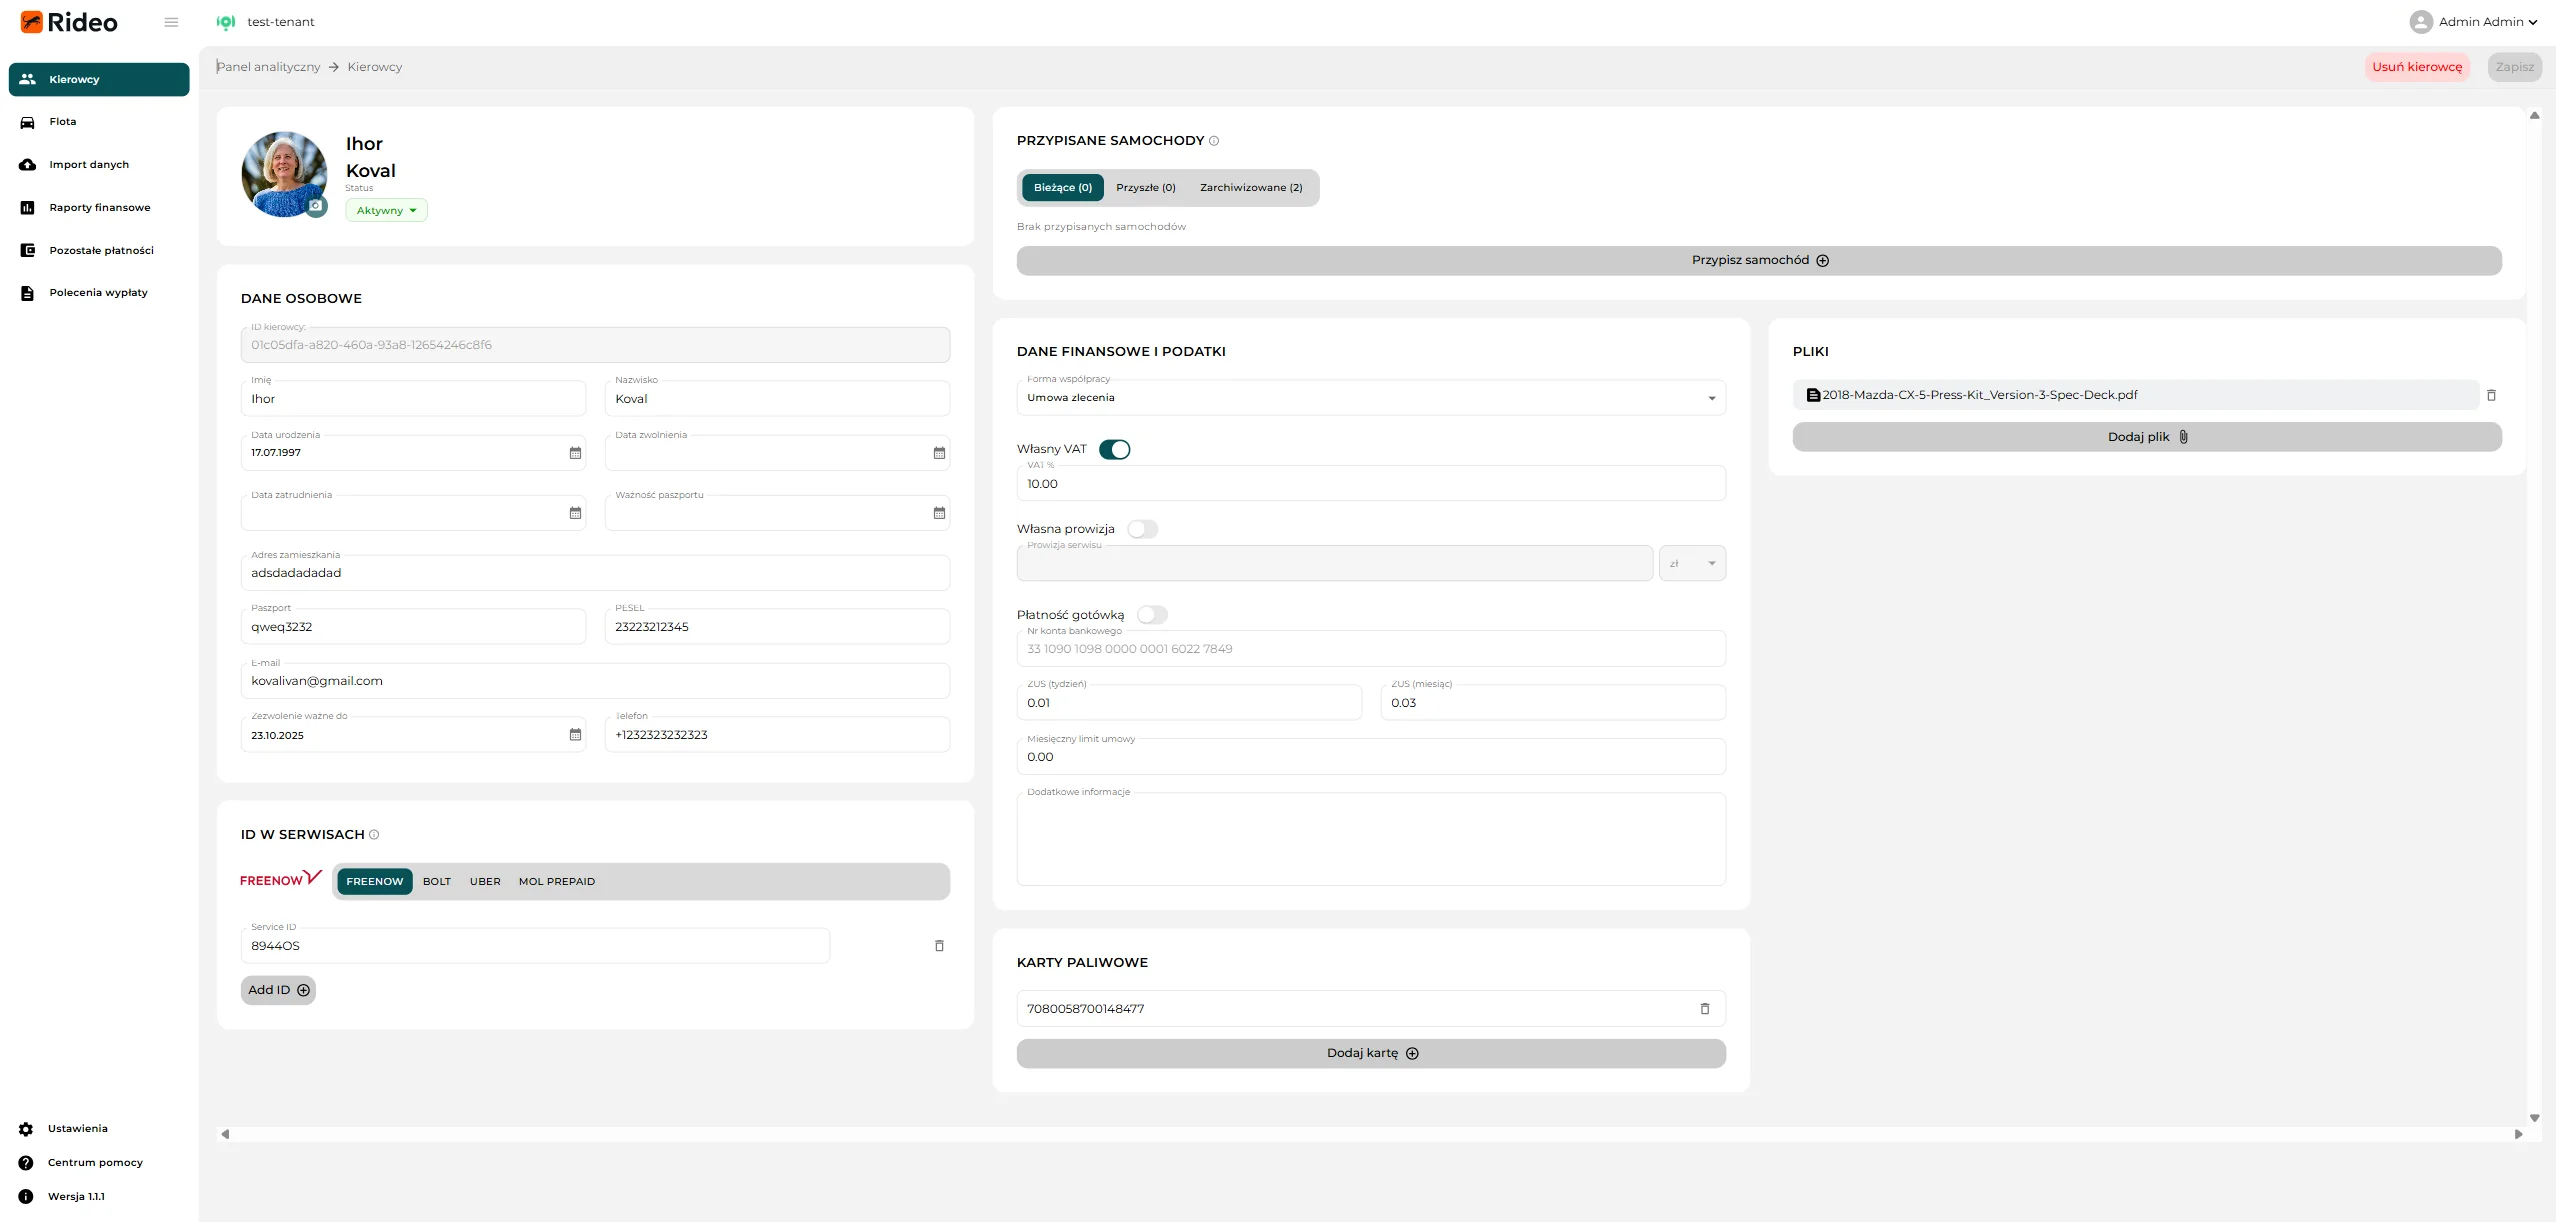Open Ustawienia gear settings
The width and height of the screenshot is (2556, 1222).
click(26, 1129)
